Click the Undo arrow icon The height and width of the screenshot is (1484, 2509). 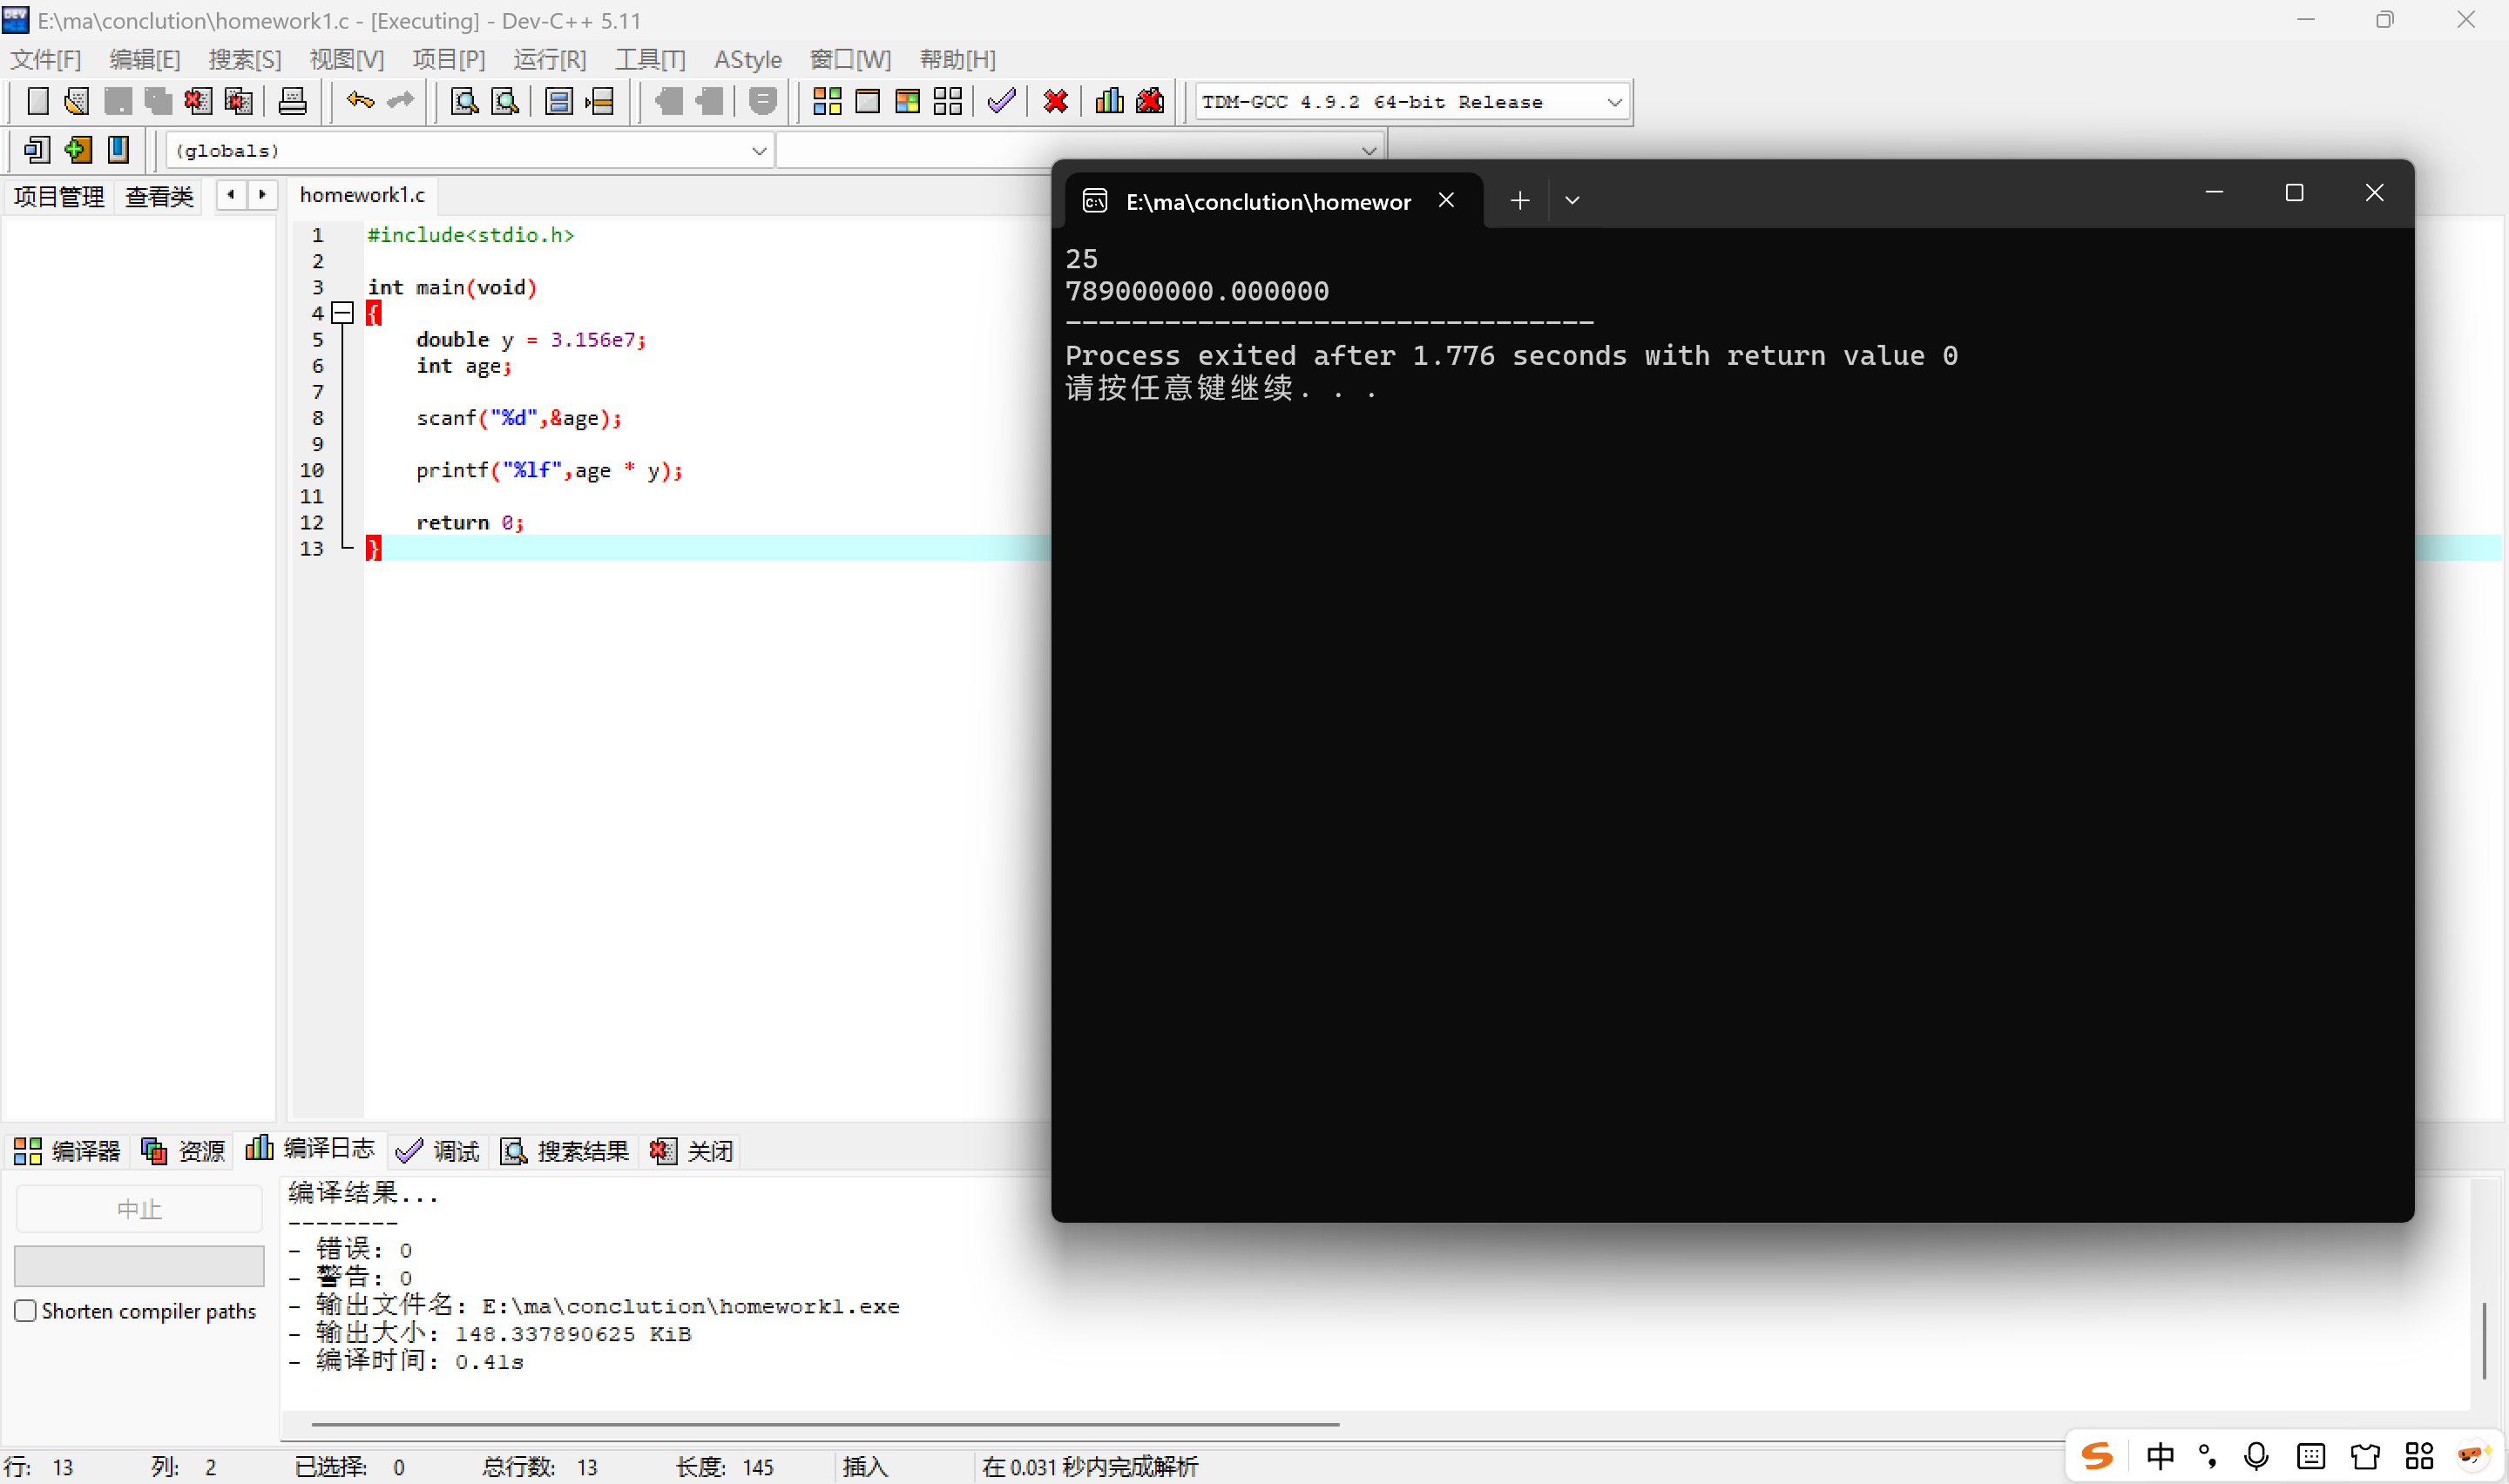[x=360, y=101]
